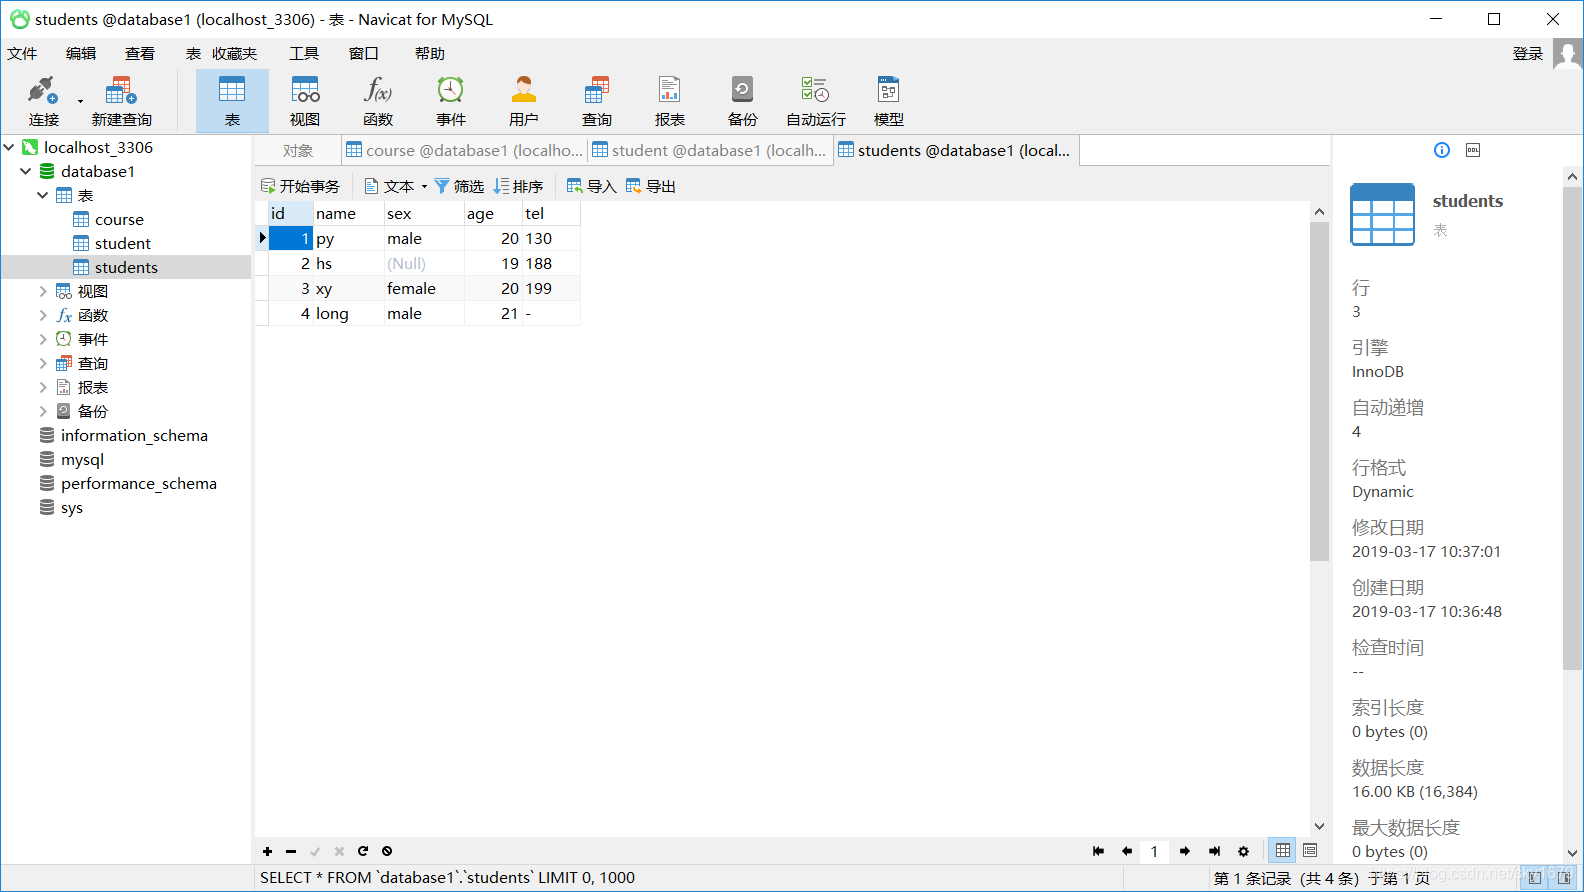The image size is (1584, 892).
Task: Open the 窗口 menu
Action: point(364,54)
